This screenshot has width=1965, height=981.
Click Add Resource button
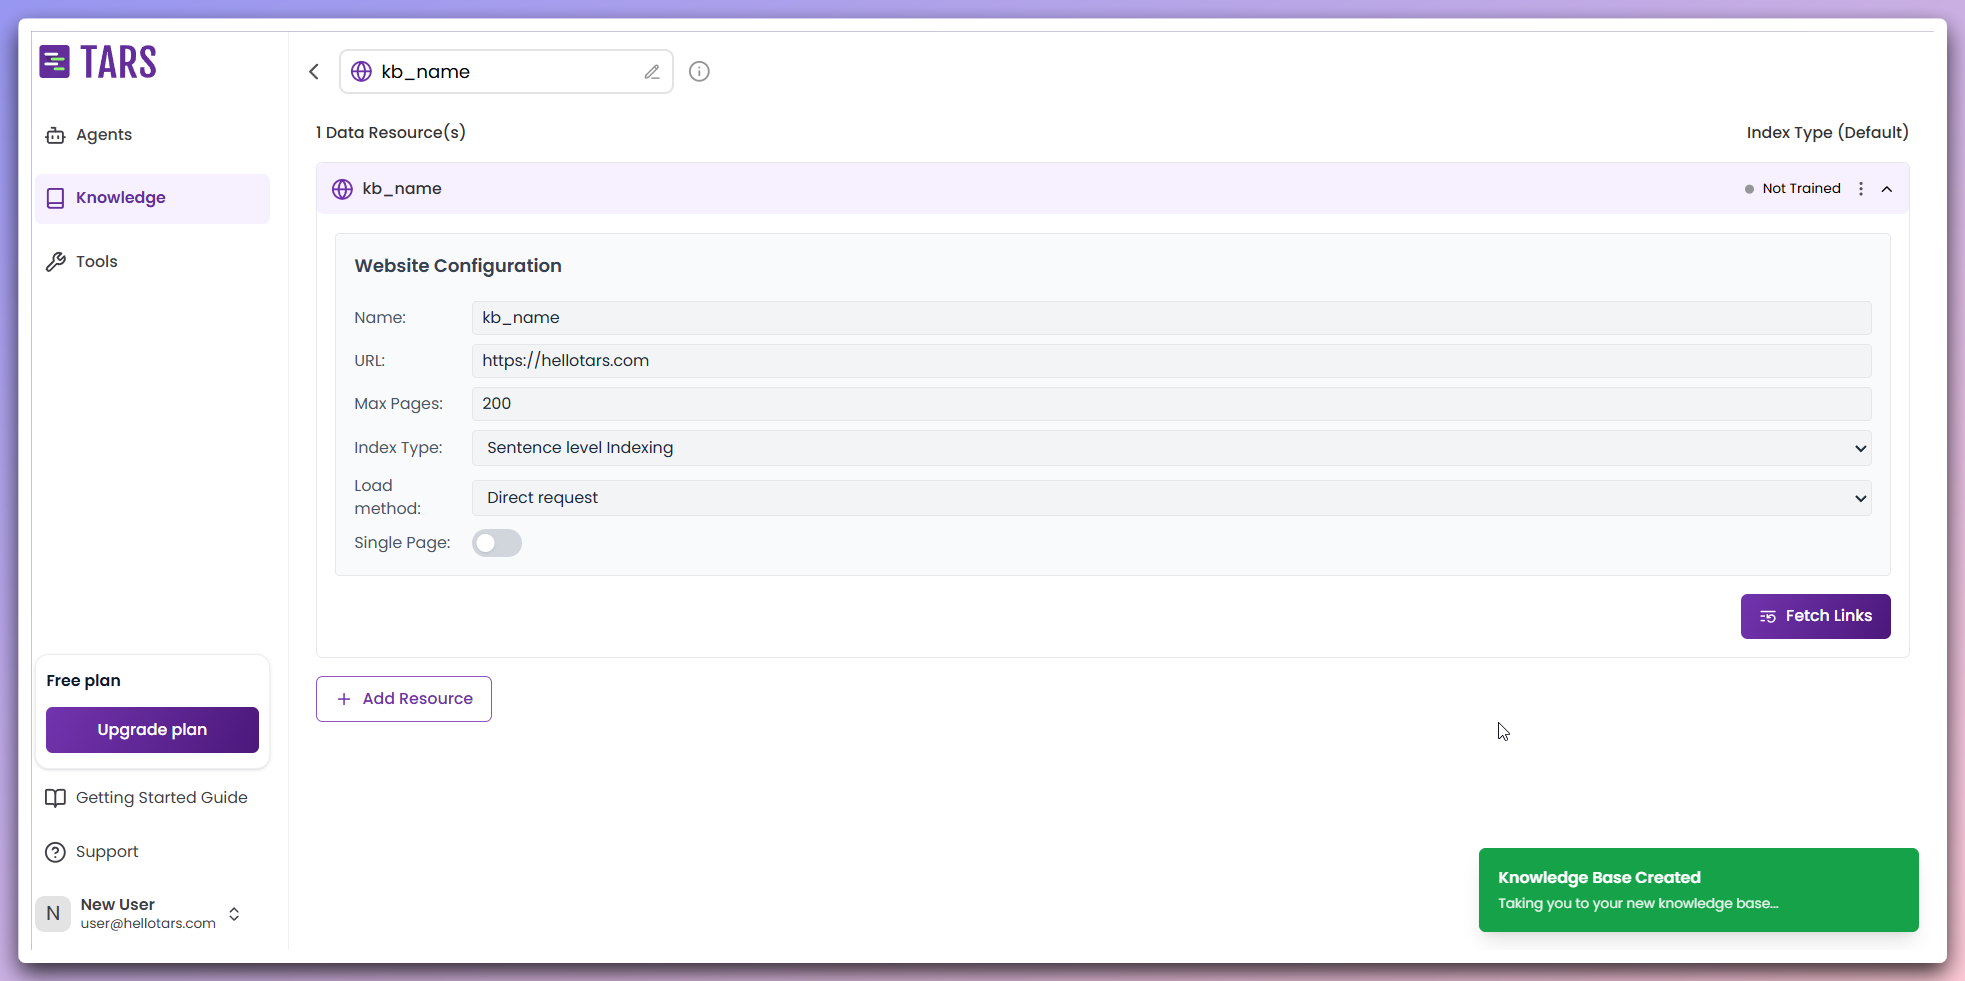click(404, 699)
